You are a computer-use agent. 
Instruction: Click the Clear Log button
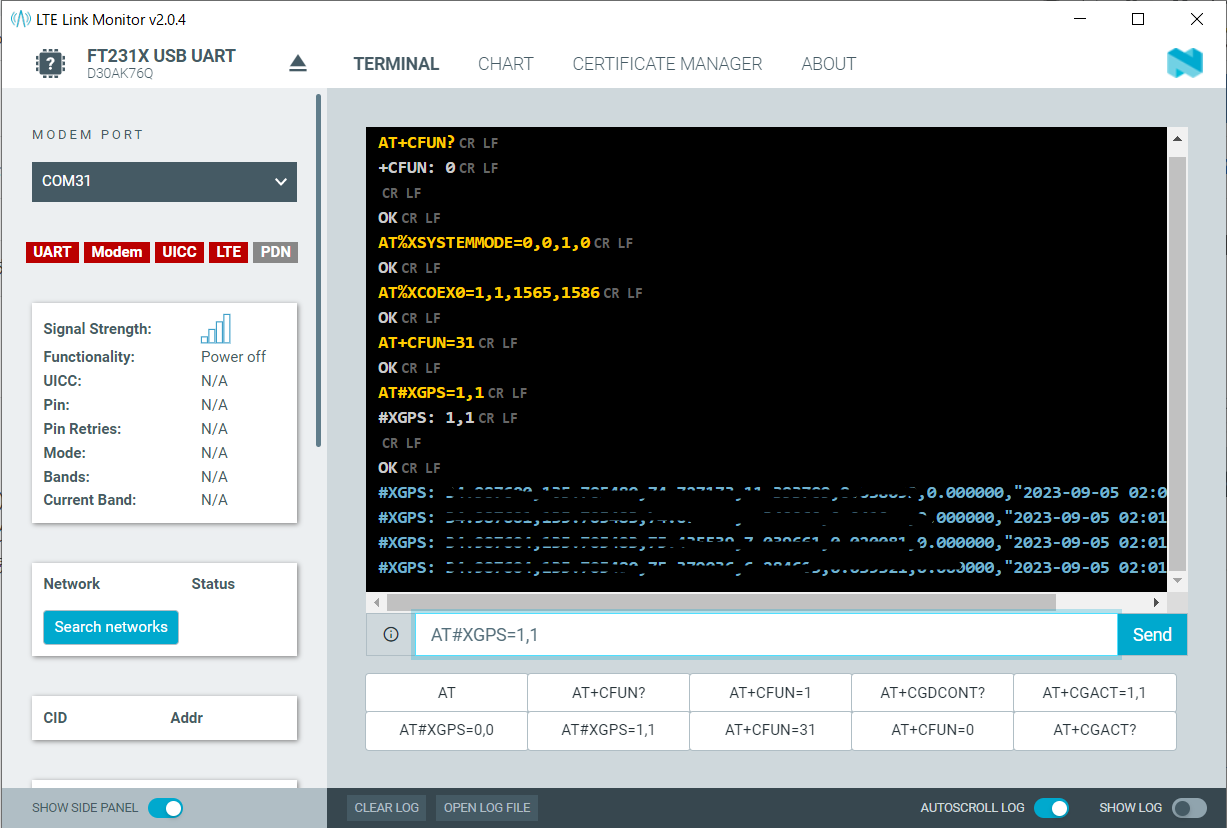[387, 808]
